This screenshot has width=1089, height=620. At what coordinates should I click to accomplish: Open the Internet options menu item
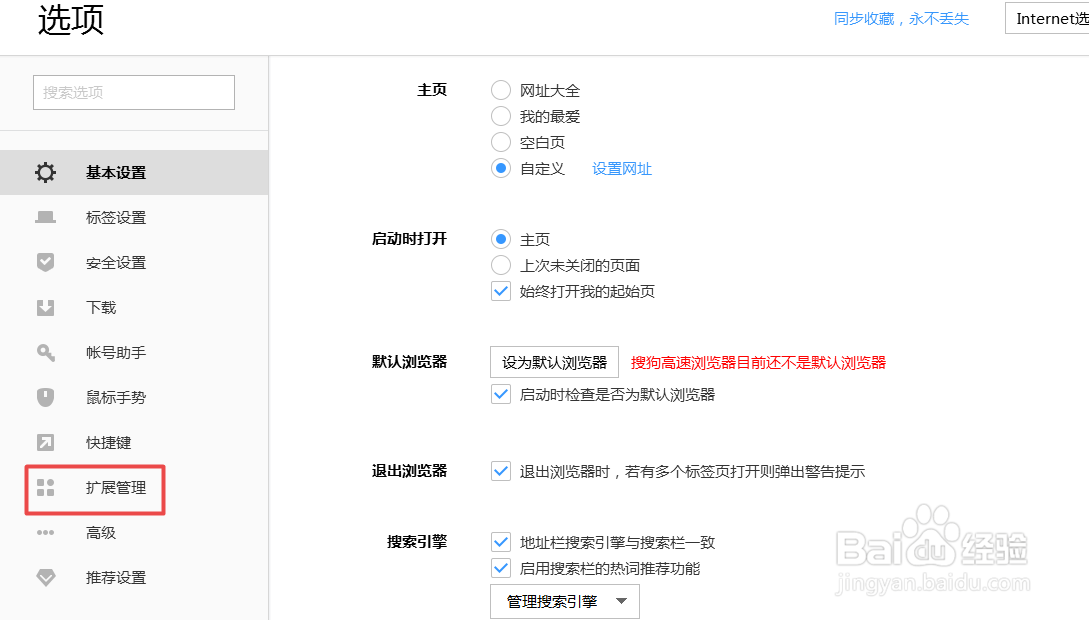click(x=1047, y=17)
